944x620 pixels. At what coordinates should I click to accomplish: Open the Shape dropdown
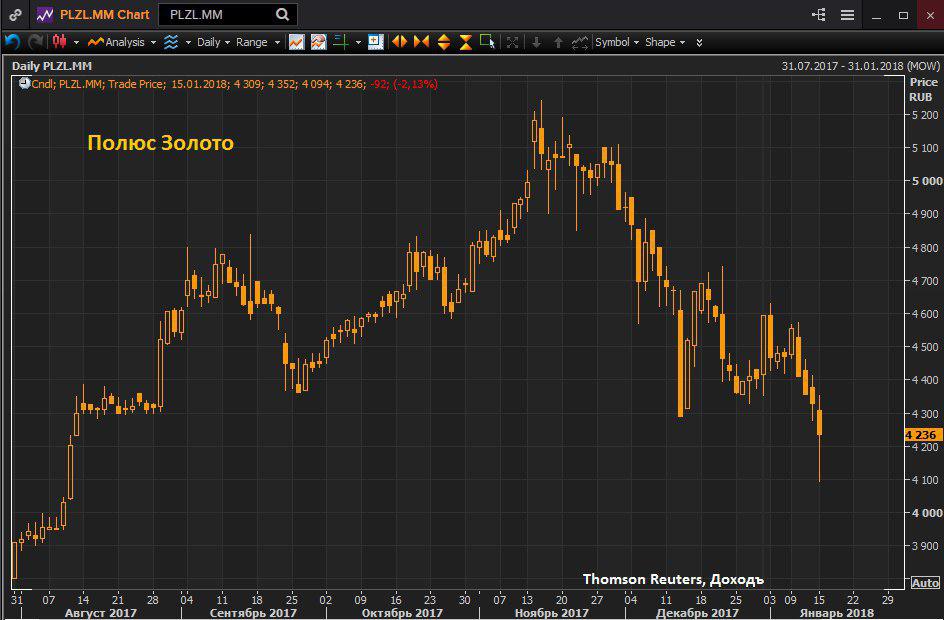(665, 42)
